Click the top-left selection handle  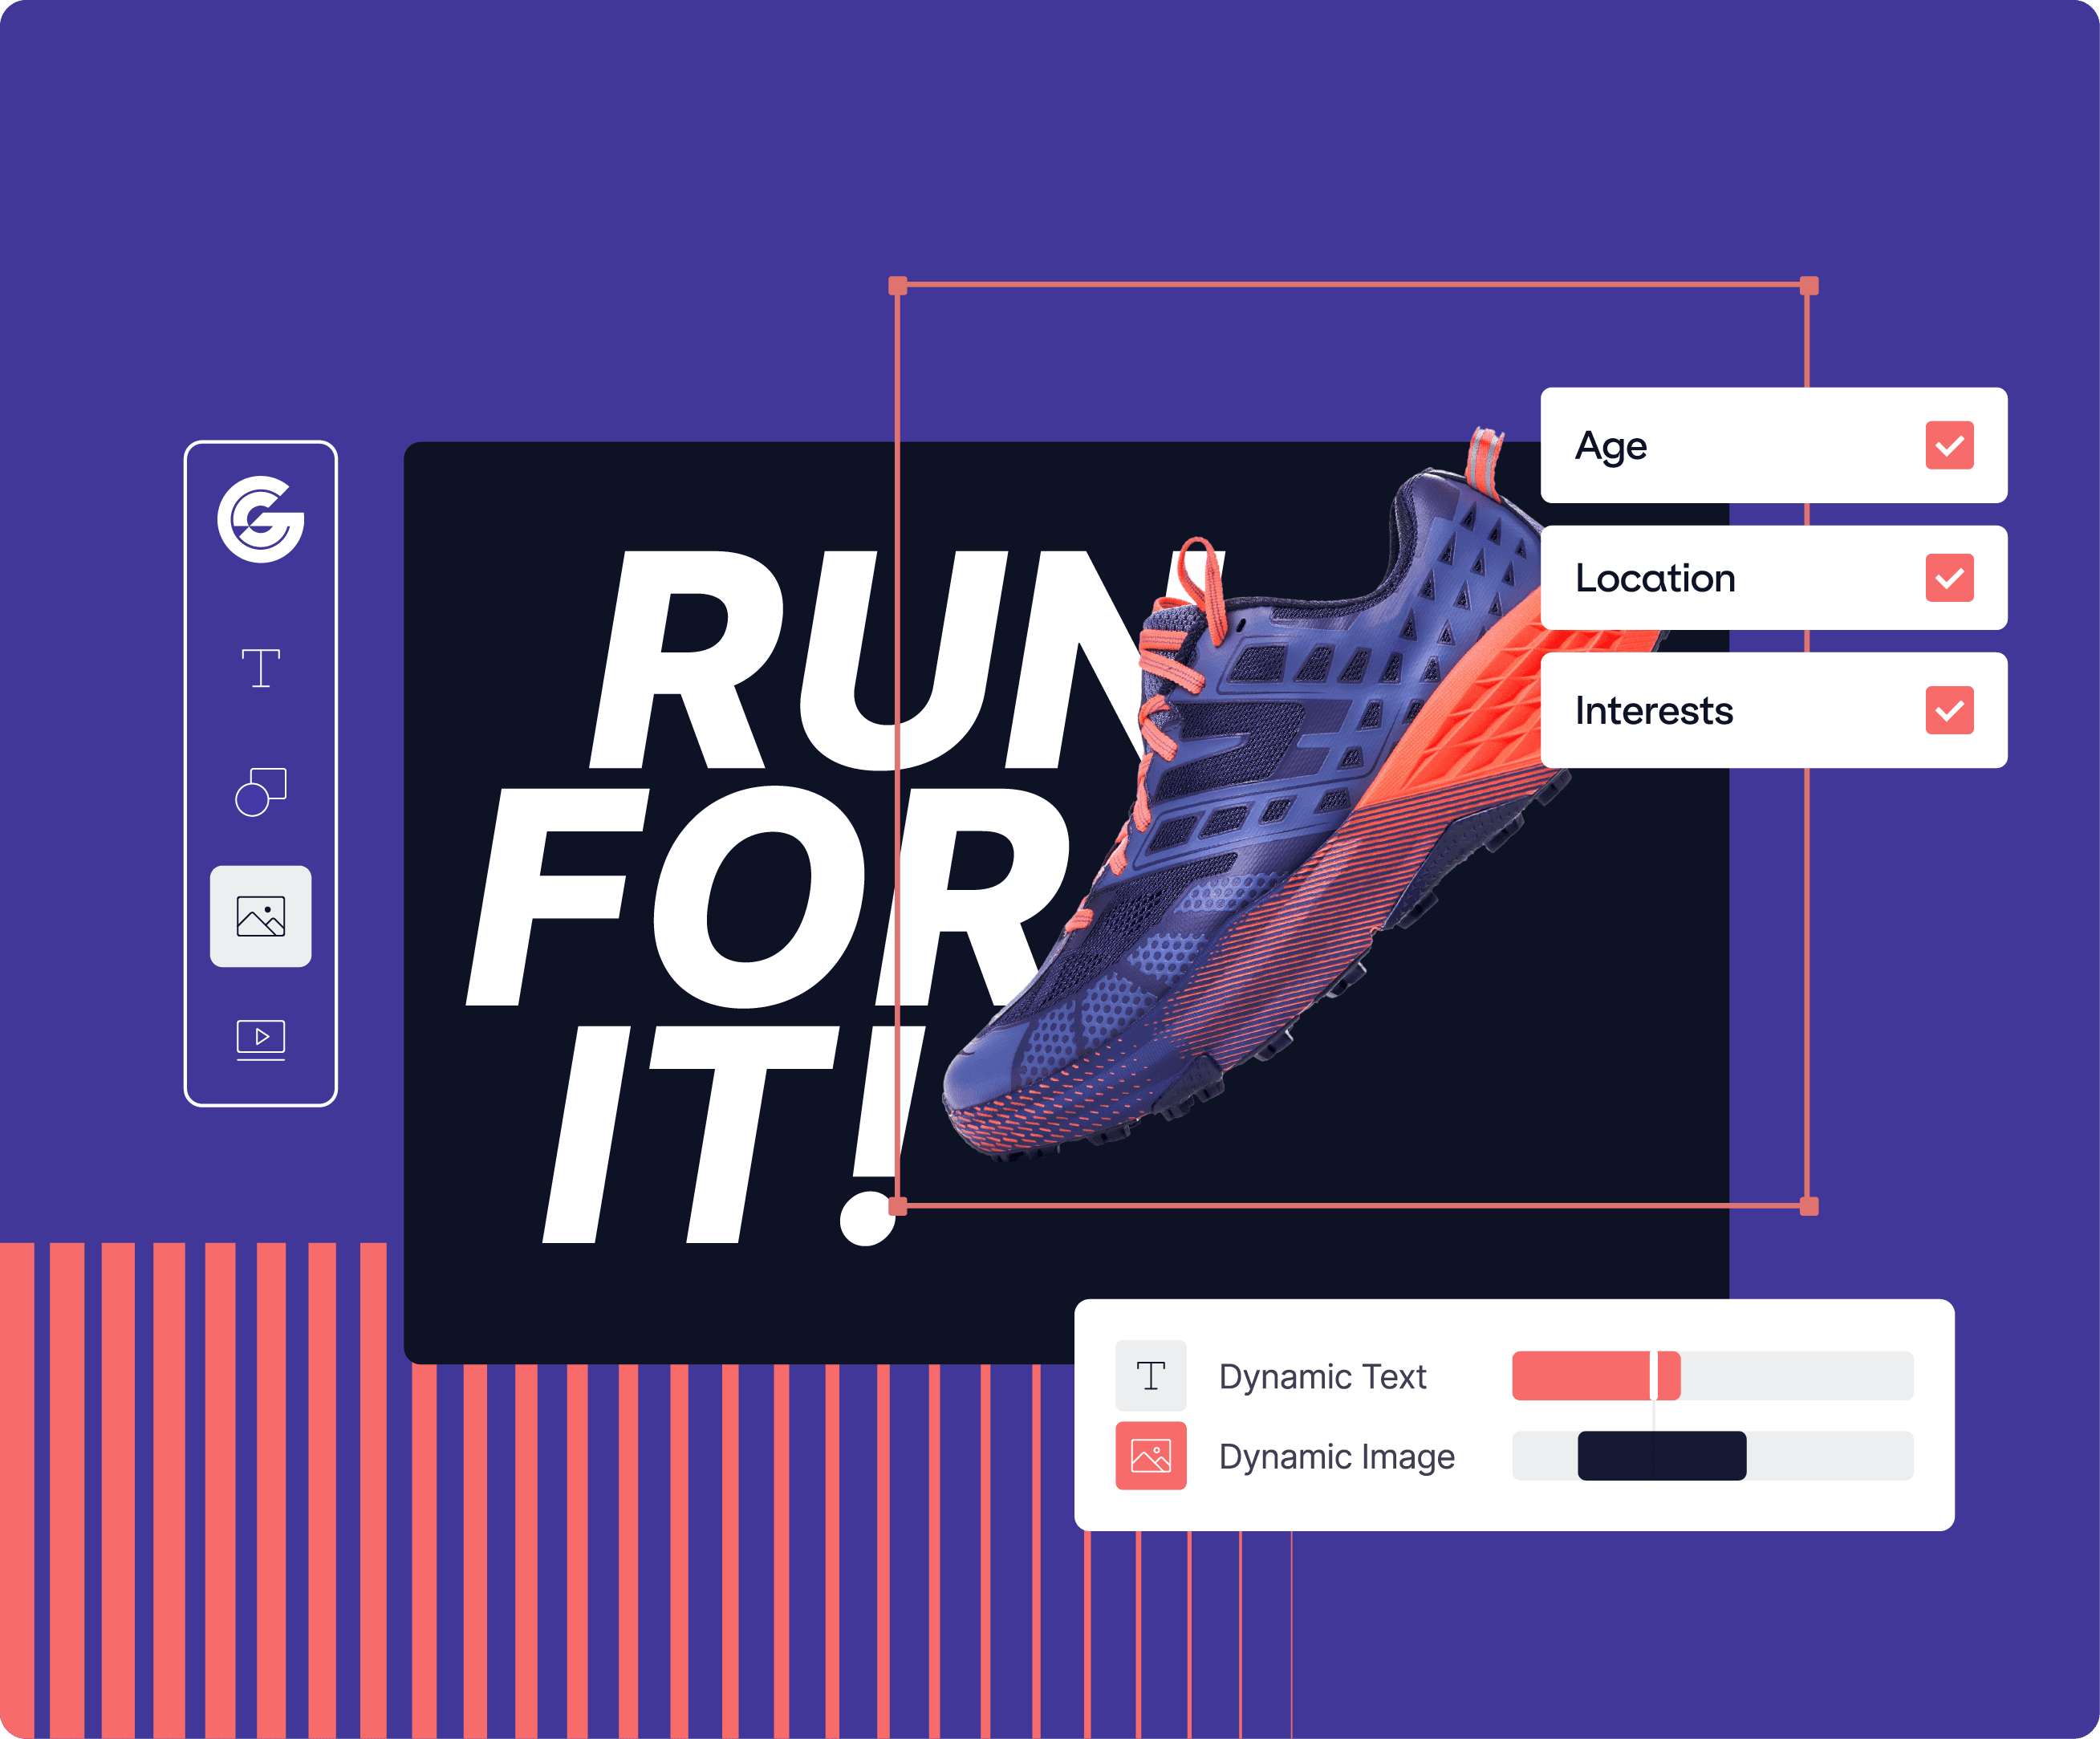(898, 287)
